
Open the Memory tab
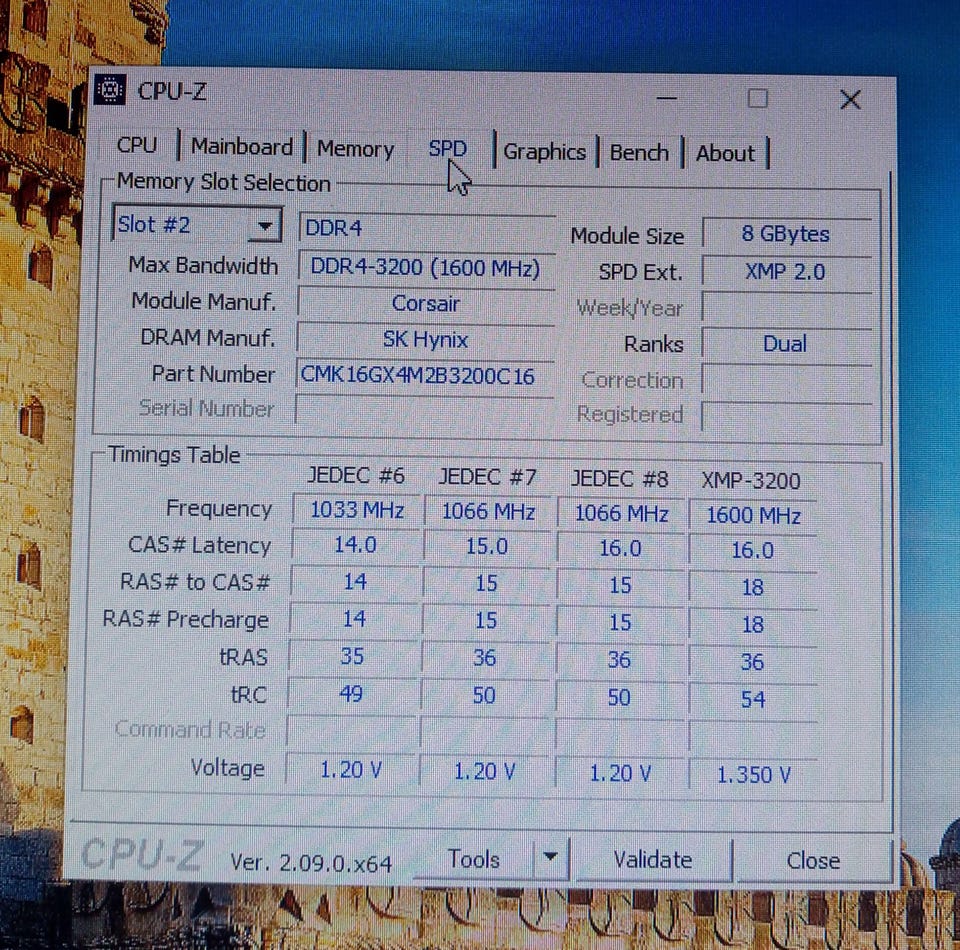pos(355,149)
